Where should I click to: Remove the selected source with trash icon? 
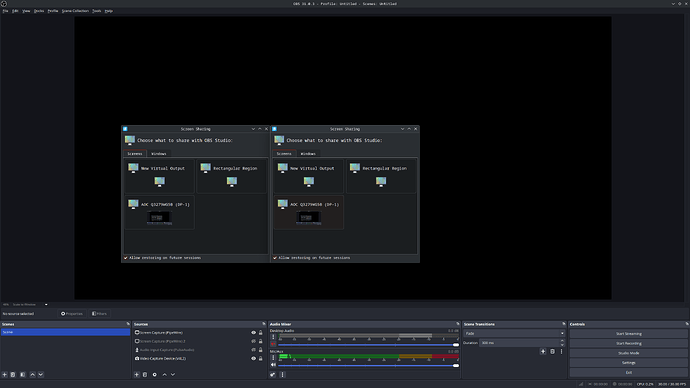coord(145,375)
